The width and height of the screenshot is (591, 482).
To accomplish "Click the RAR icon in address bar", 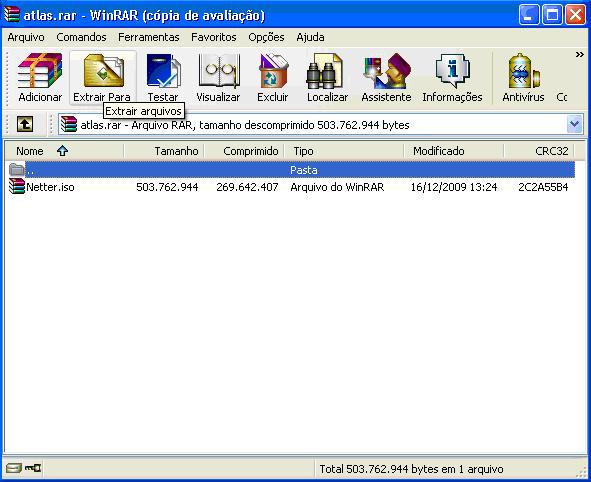I will [x=69, y=124].
